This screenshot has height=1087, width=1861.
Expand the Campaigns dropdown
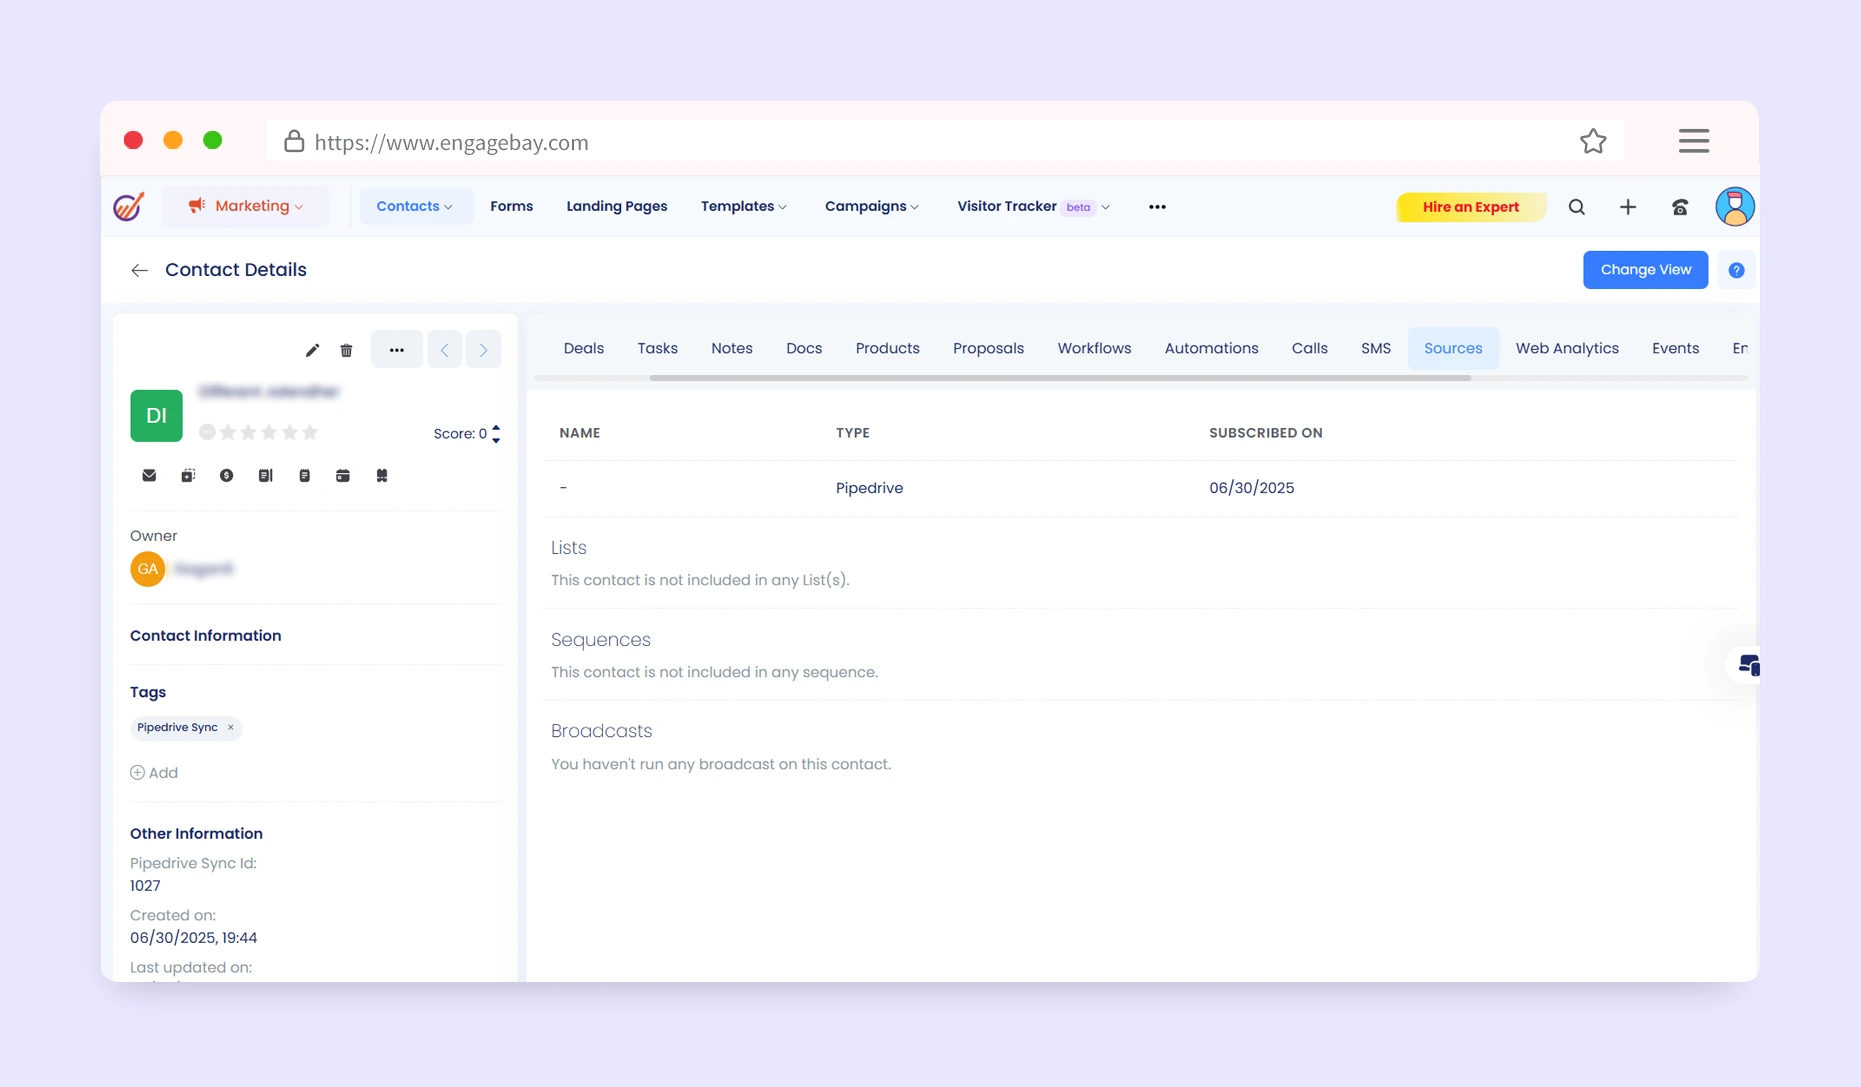pos(871,206)
